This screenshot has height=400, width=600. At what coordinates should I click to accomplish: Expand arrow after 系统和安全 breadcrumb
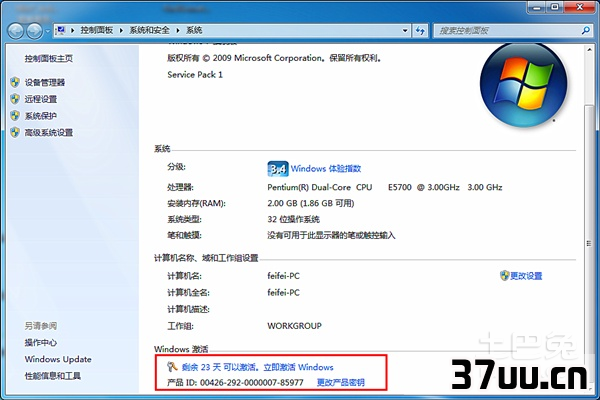point(178,30)
